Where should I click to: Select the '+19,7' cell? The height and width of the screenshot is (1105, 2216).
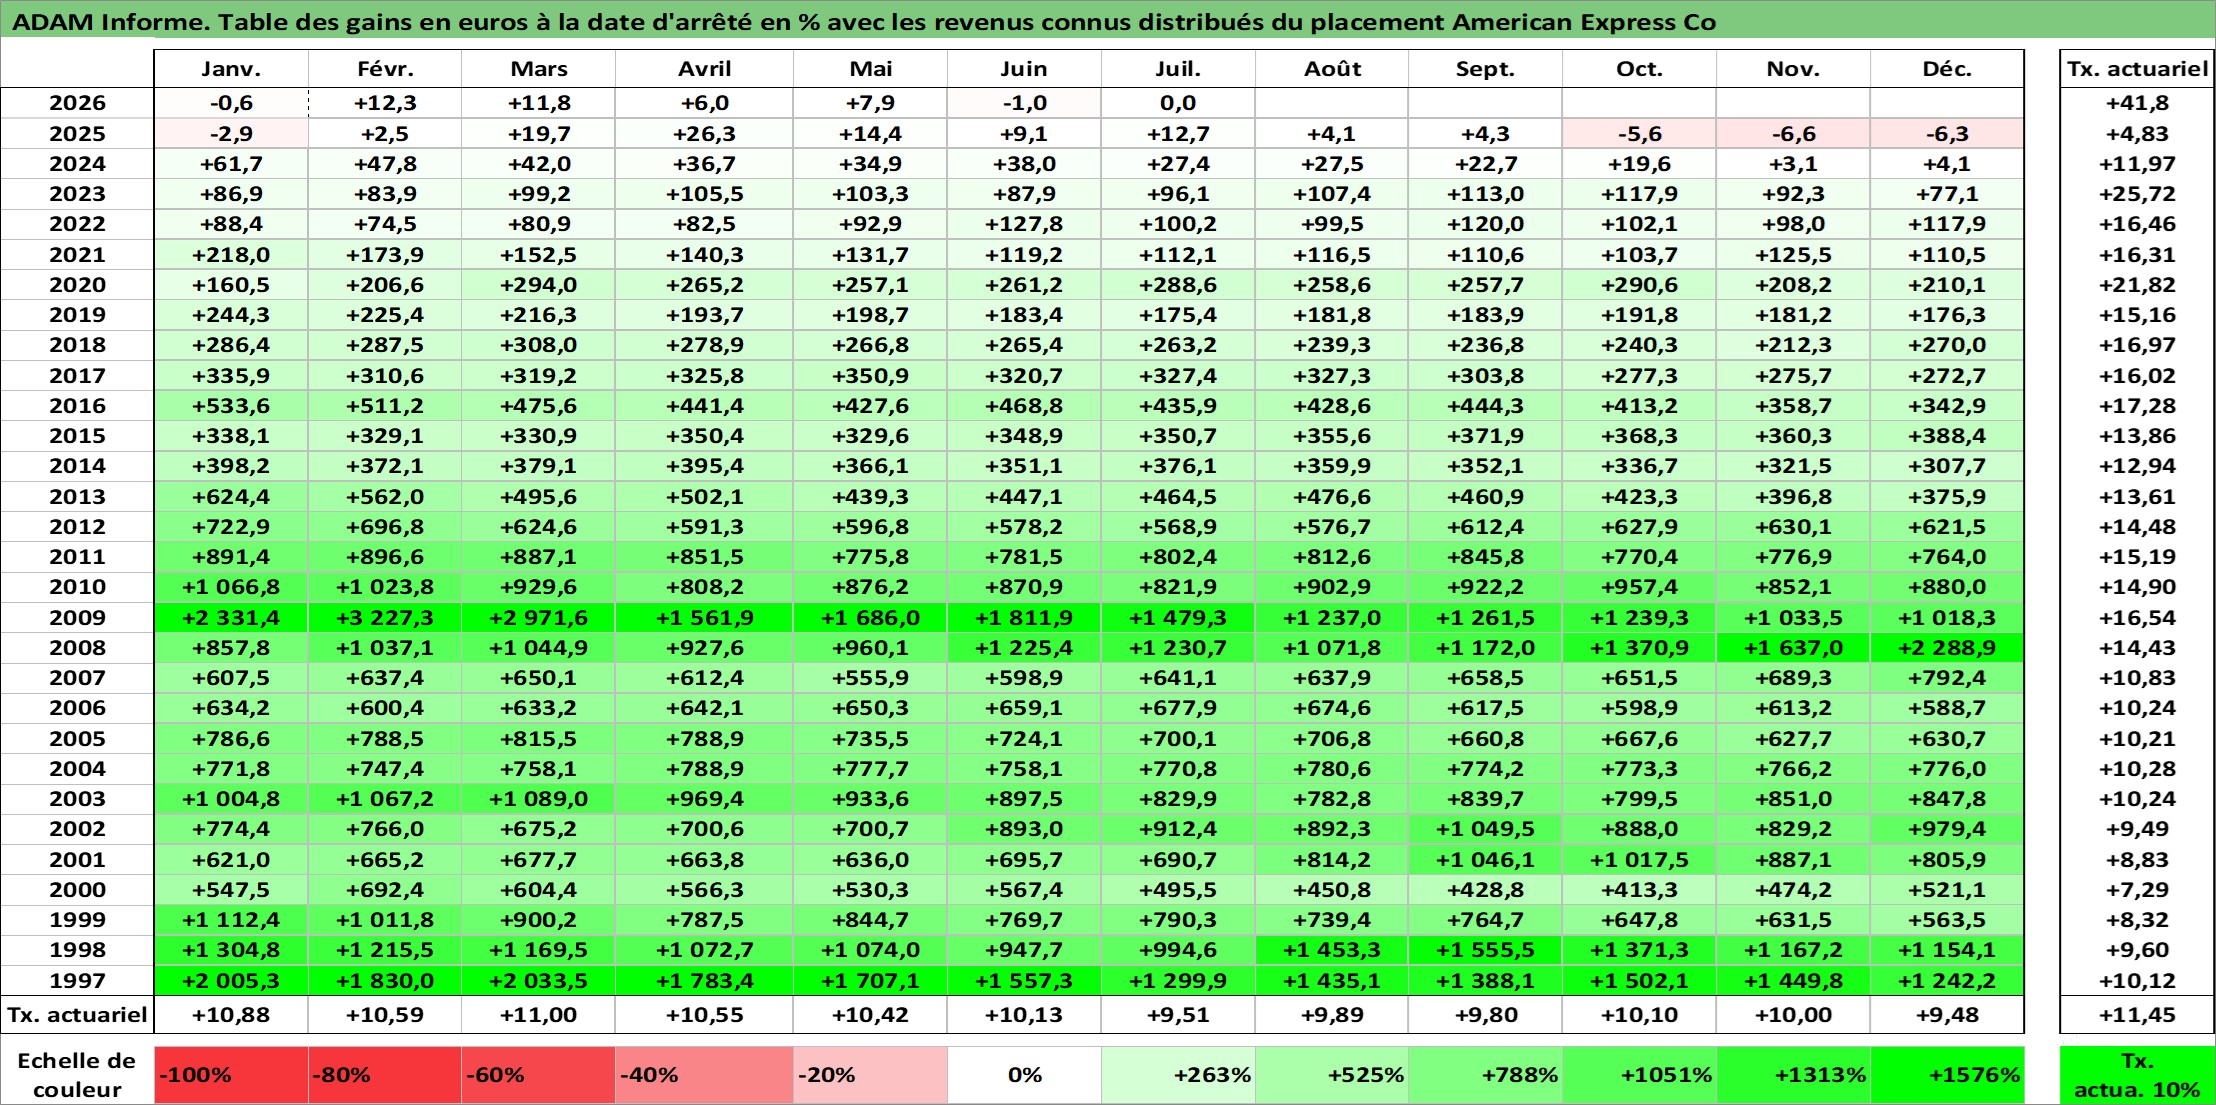(538, 134)
